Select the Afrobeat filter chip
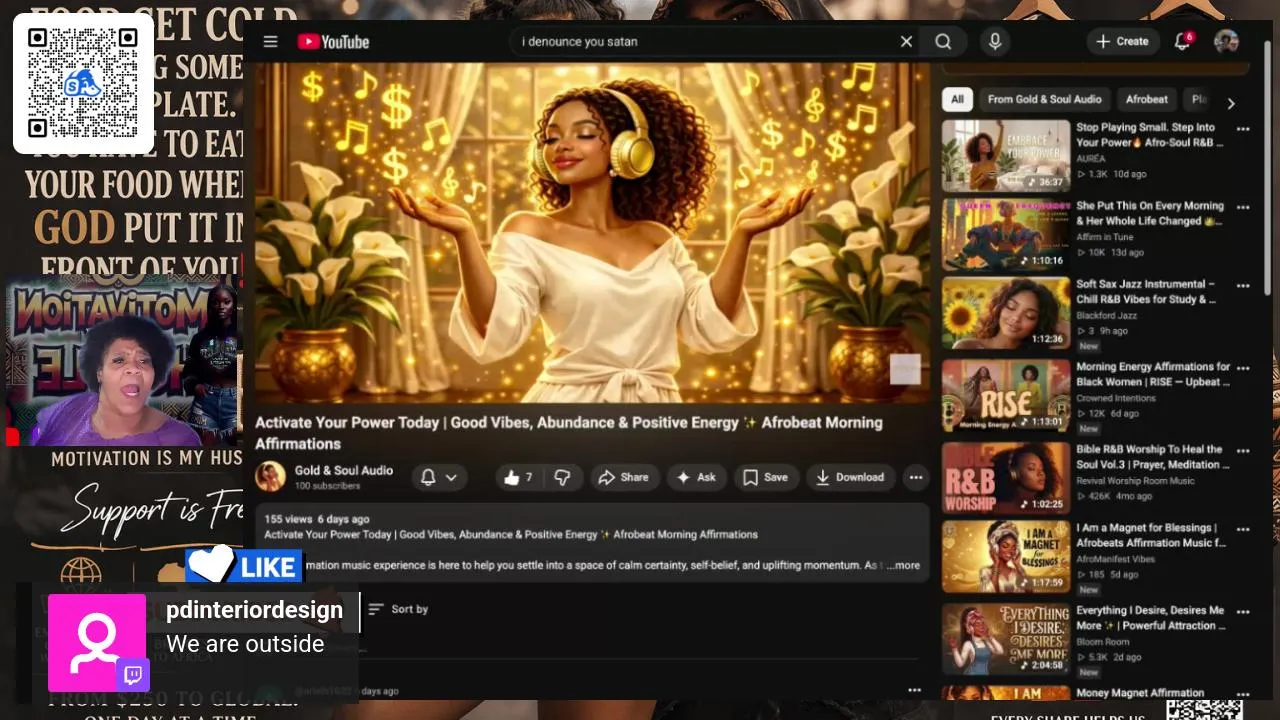The height and width of the screenshot is (720, 1280). pos(1146,99)
